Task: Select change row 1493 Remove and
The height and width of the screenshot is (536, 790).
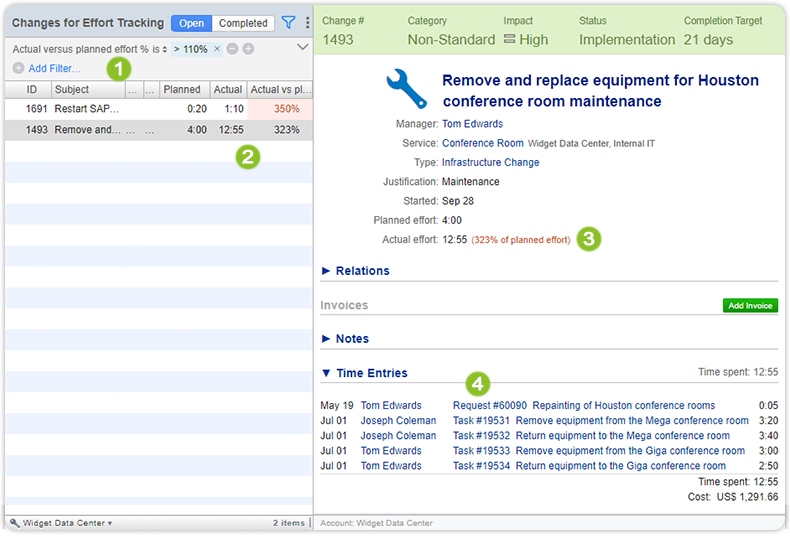Action: tap(159, 130)
